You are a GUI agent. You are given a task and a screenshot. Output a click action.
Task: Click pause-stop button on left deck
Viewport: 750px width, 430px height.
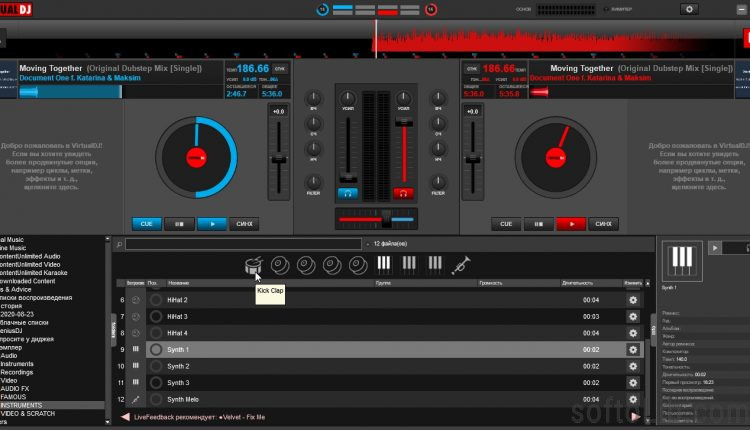click(179, 224)
